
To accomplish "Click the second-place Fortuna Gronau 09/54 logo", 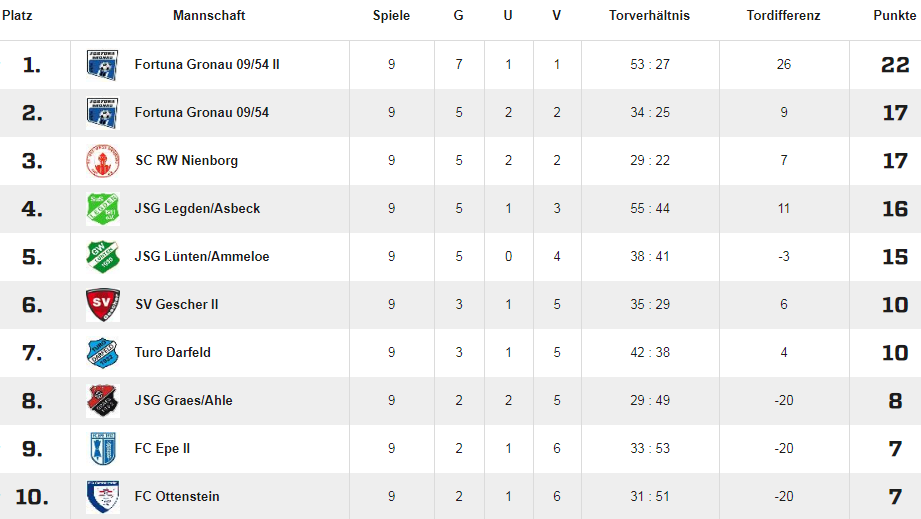I will pyautogui.click(x=103, y=113).
